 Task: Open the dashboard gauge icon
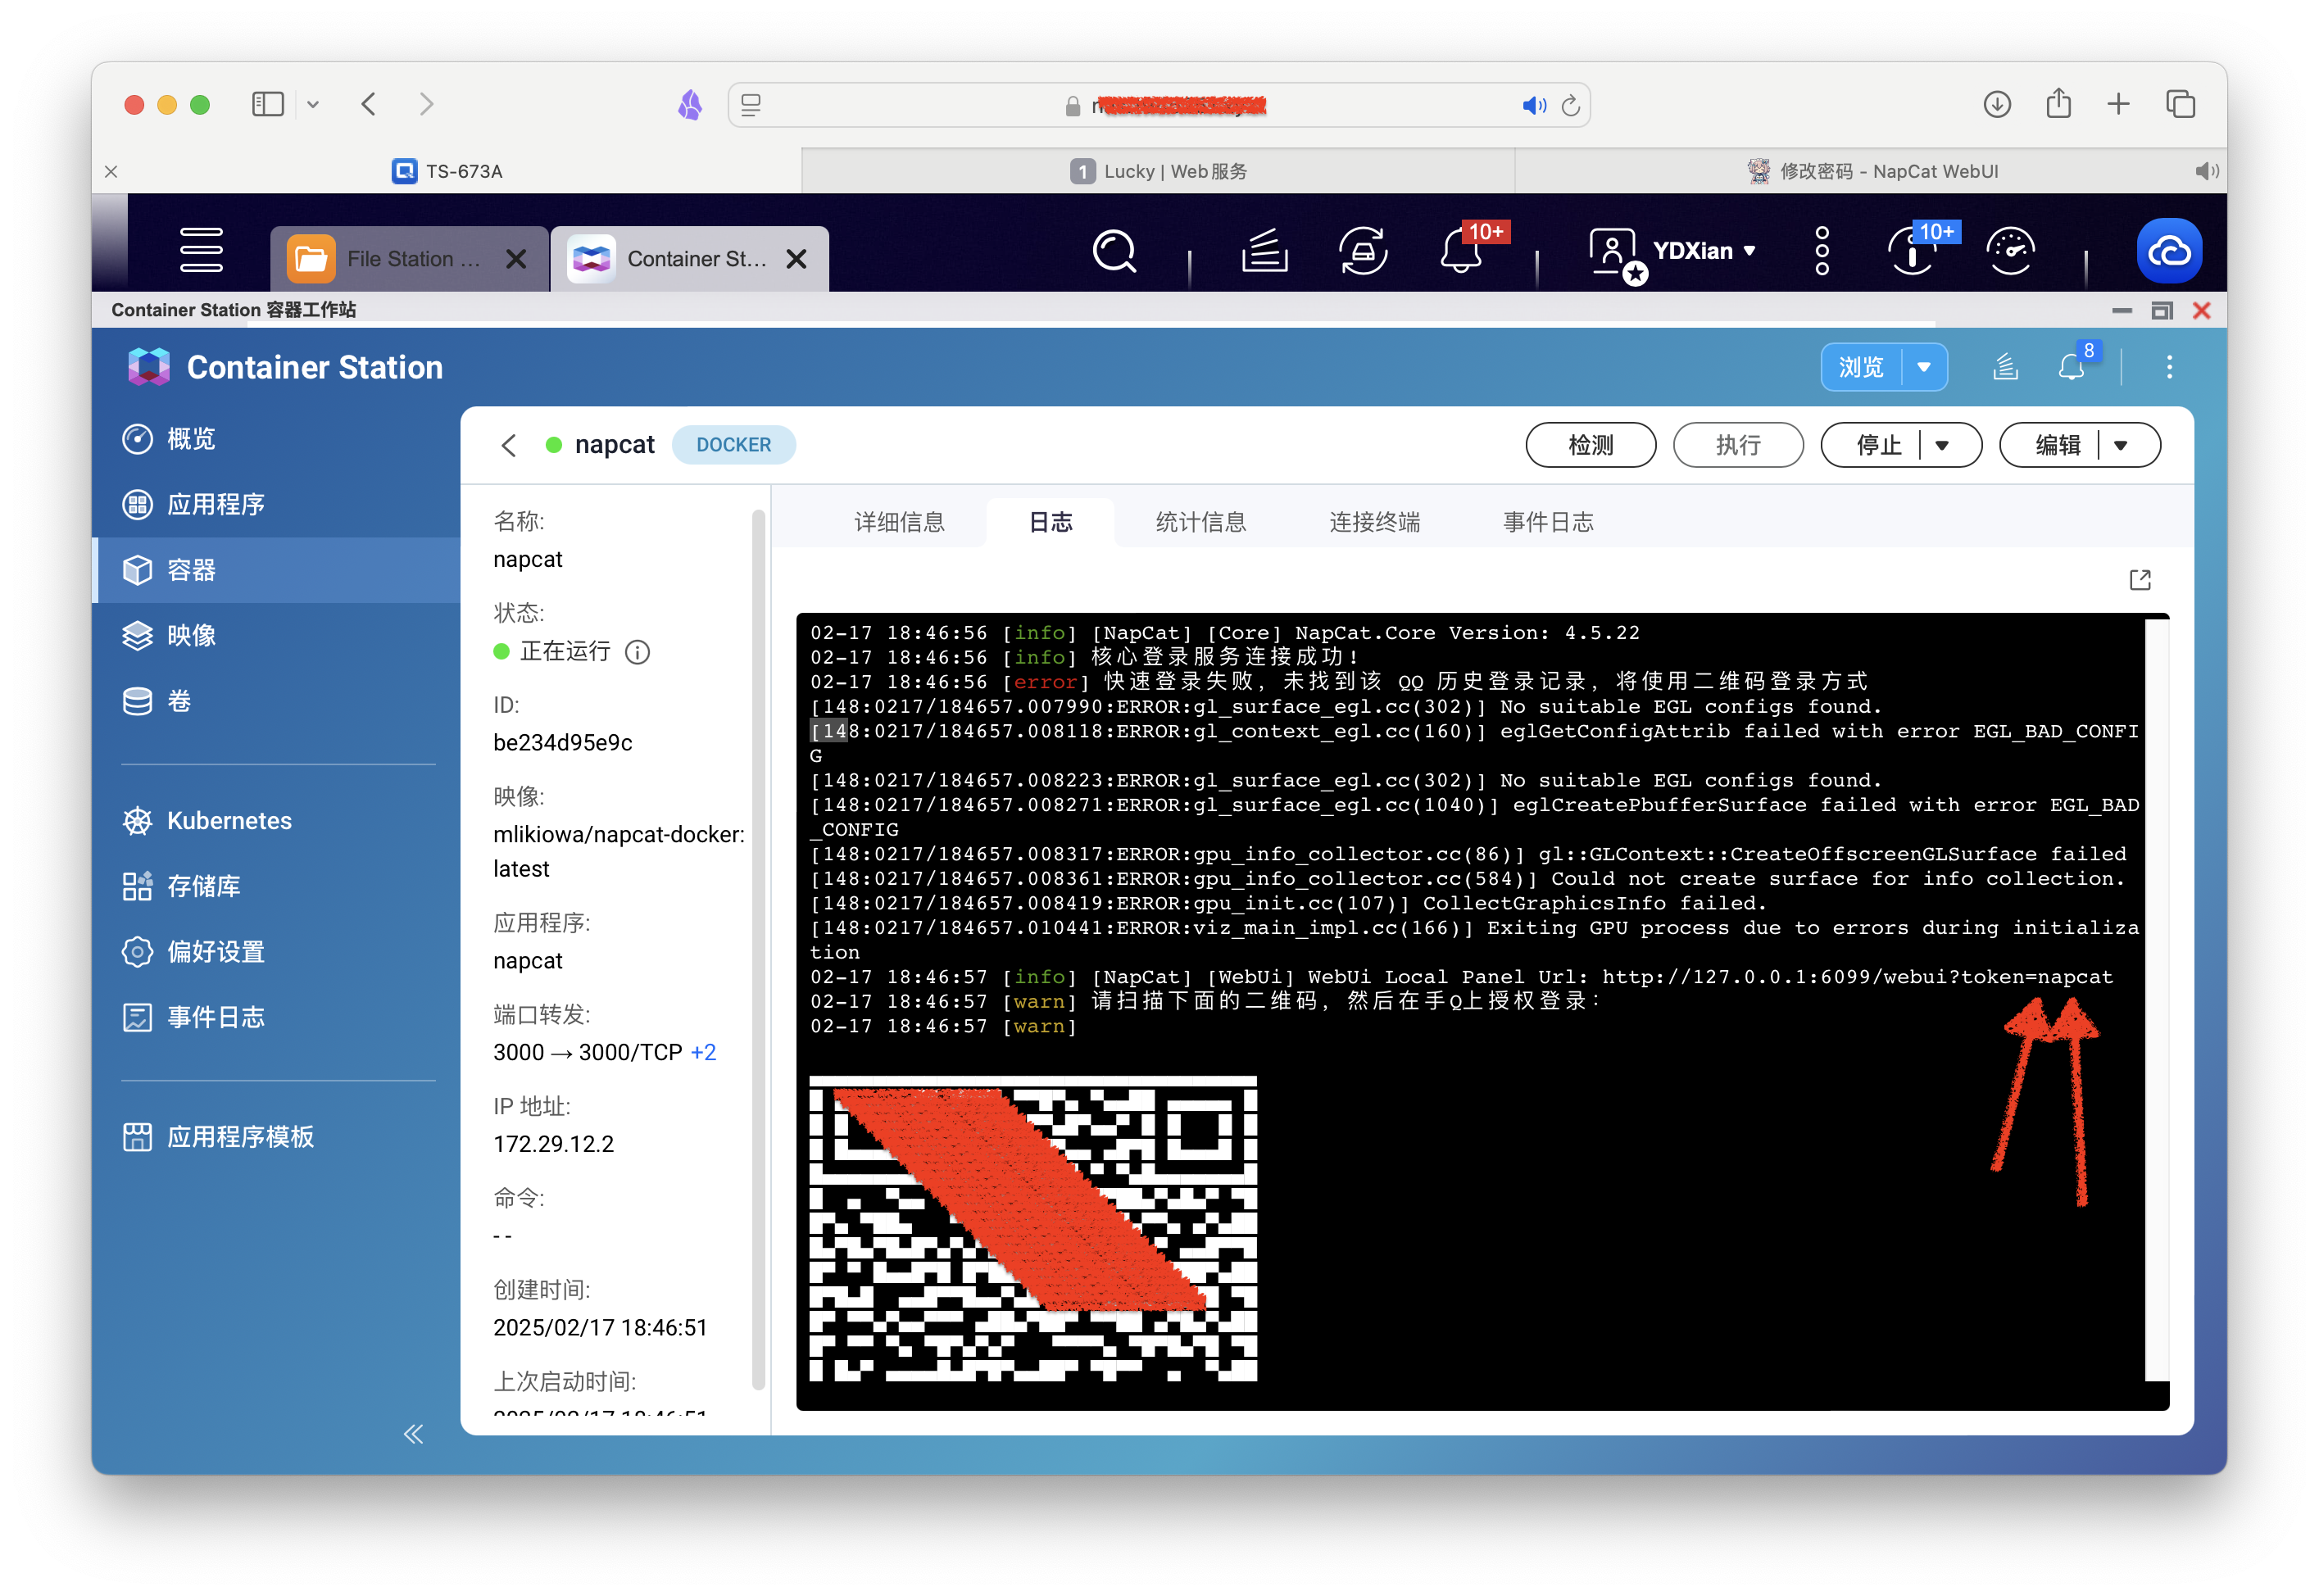pyautogui.click(x=2010, y=251)
